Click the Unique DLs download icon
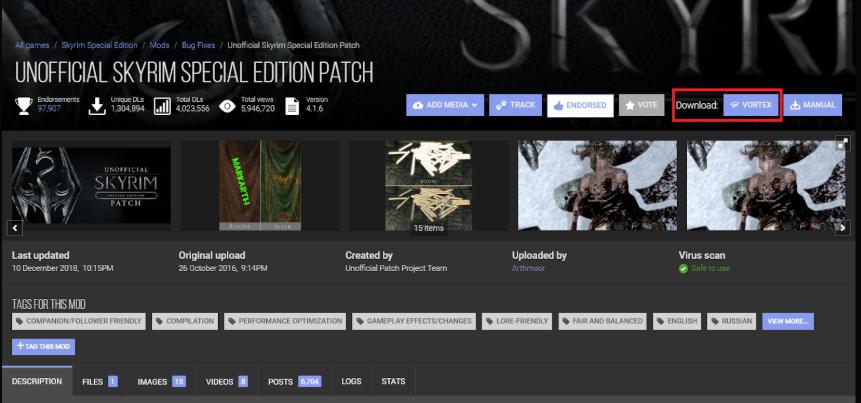Screen dimensions: 861x403 click(x=97, y=105)
